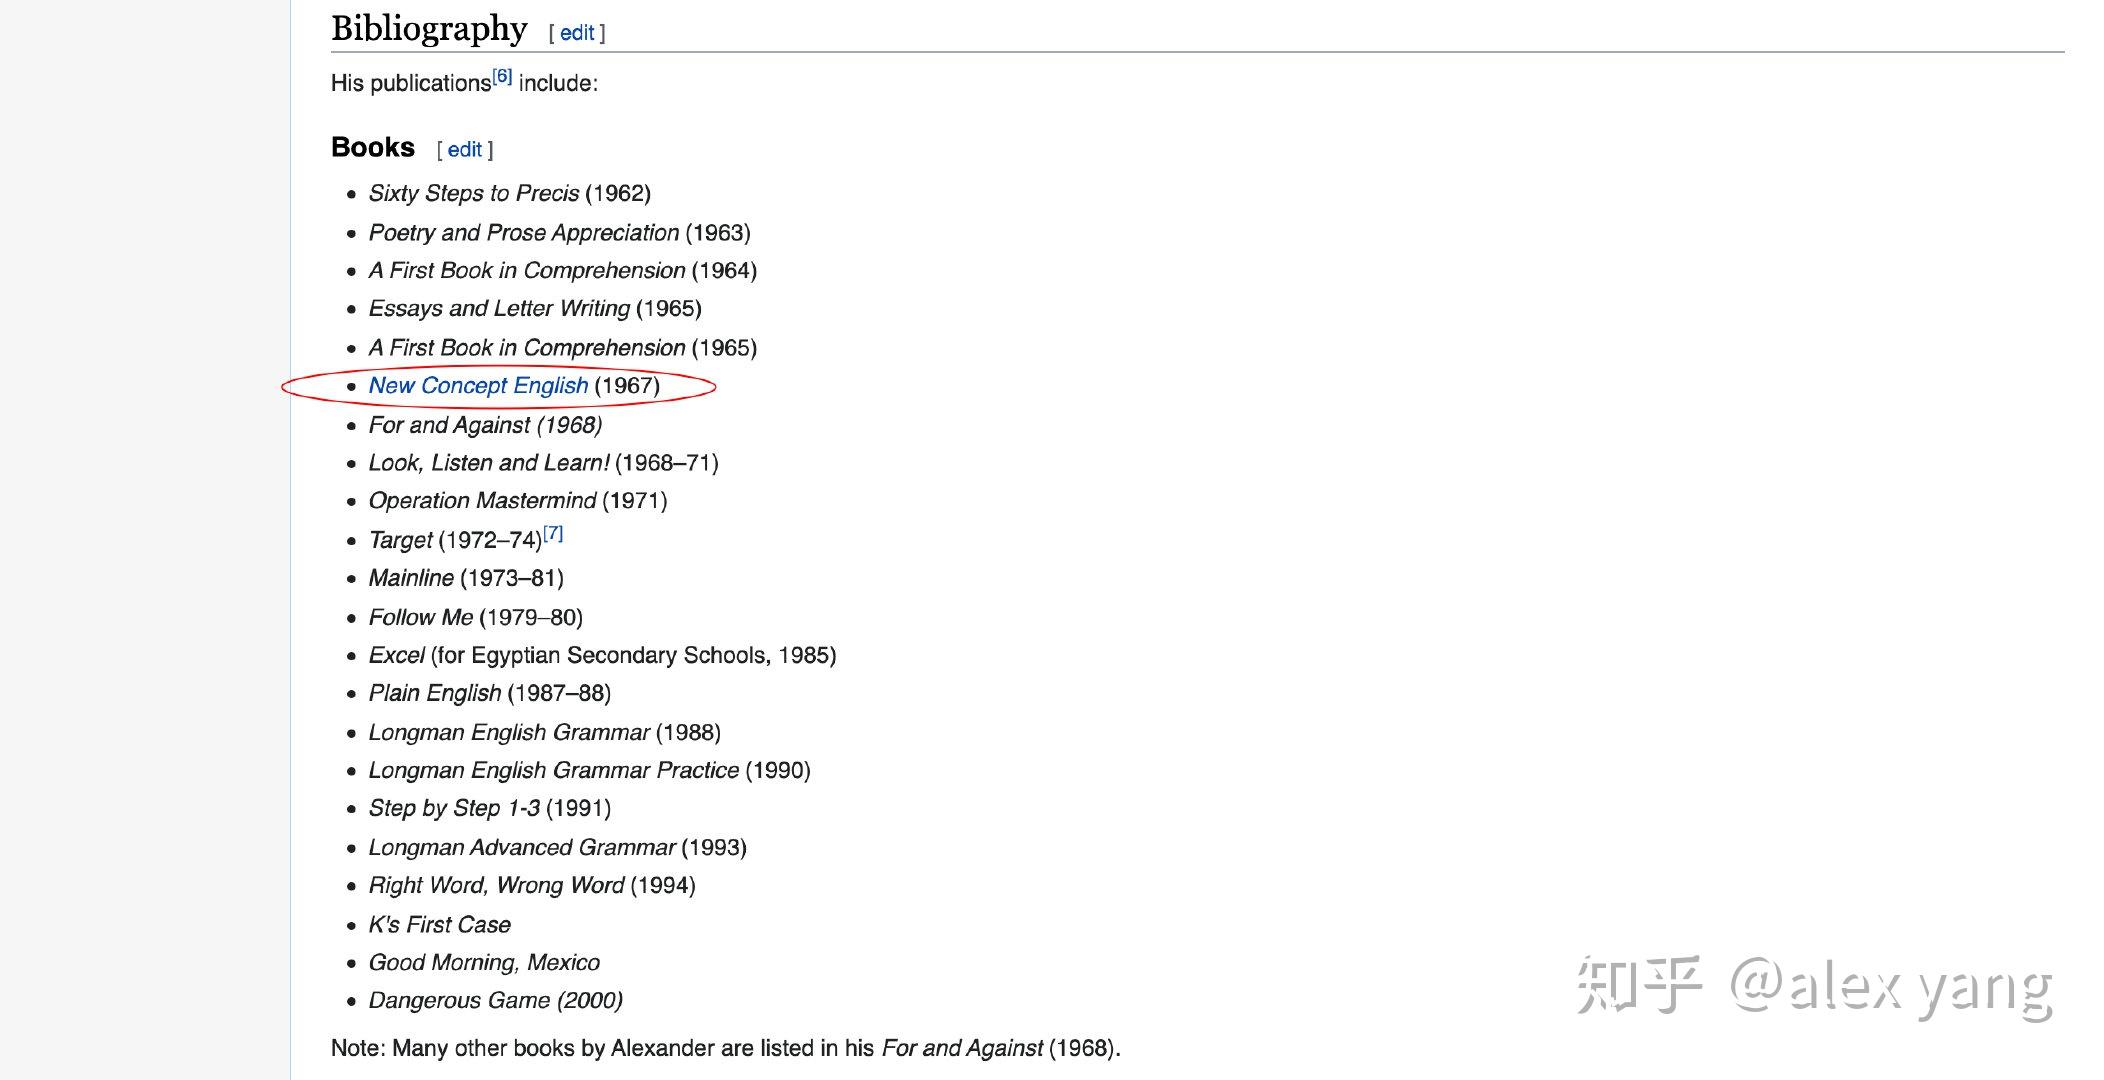Click Poetry and Prose Appreciation entry
This screenshot has width=2104, height=1080.
click(x=523, y=233)
